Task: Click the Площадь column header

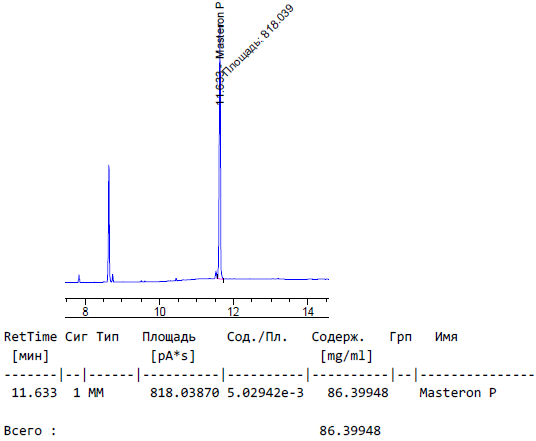Action: point(169,337)
